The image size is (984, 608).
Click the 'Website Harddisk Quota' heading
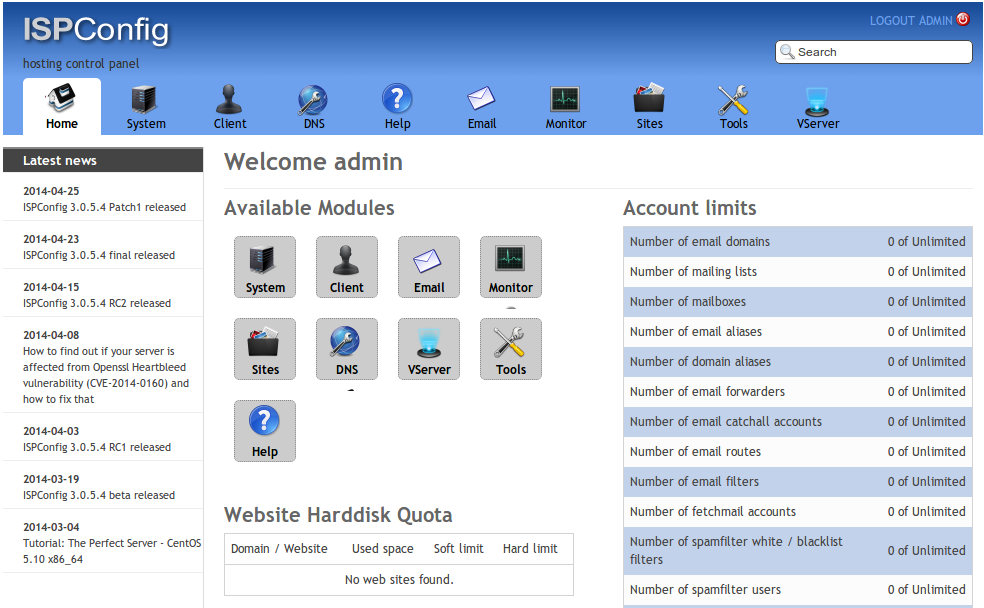click(338, 515)
